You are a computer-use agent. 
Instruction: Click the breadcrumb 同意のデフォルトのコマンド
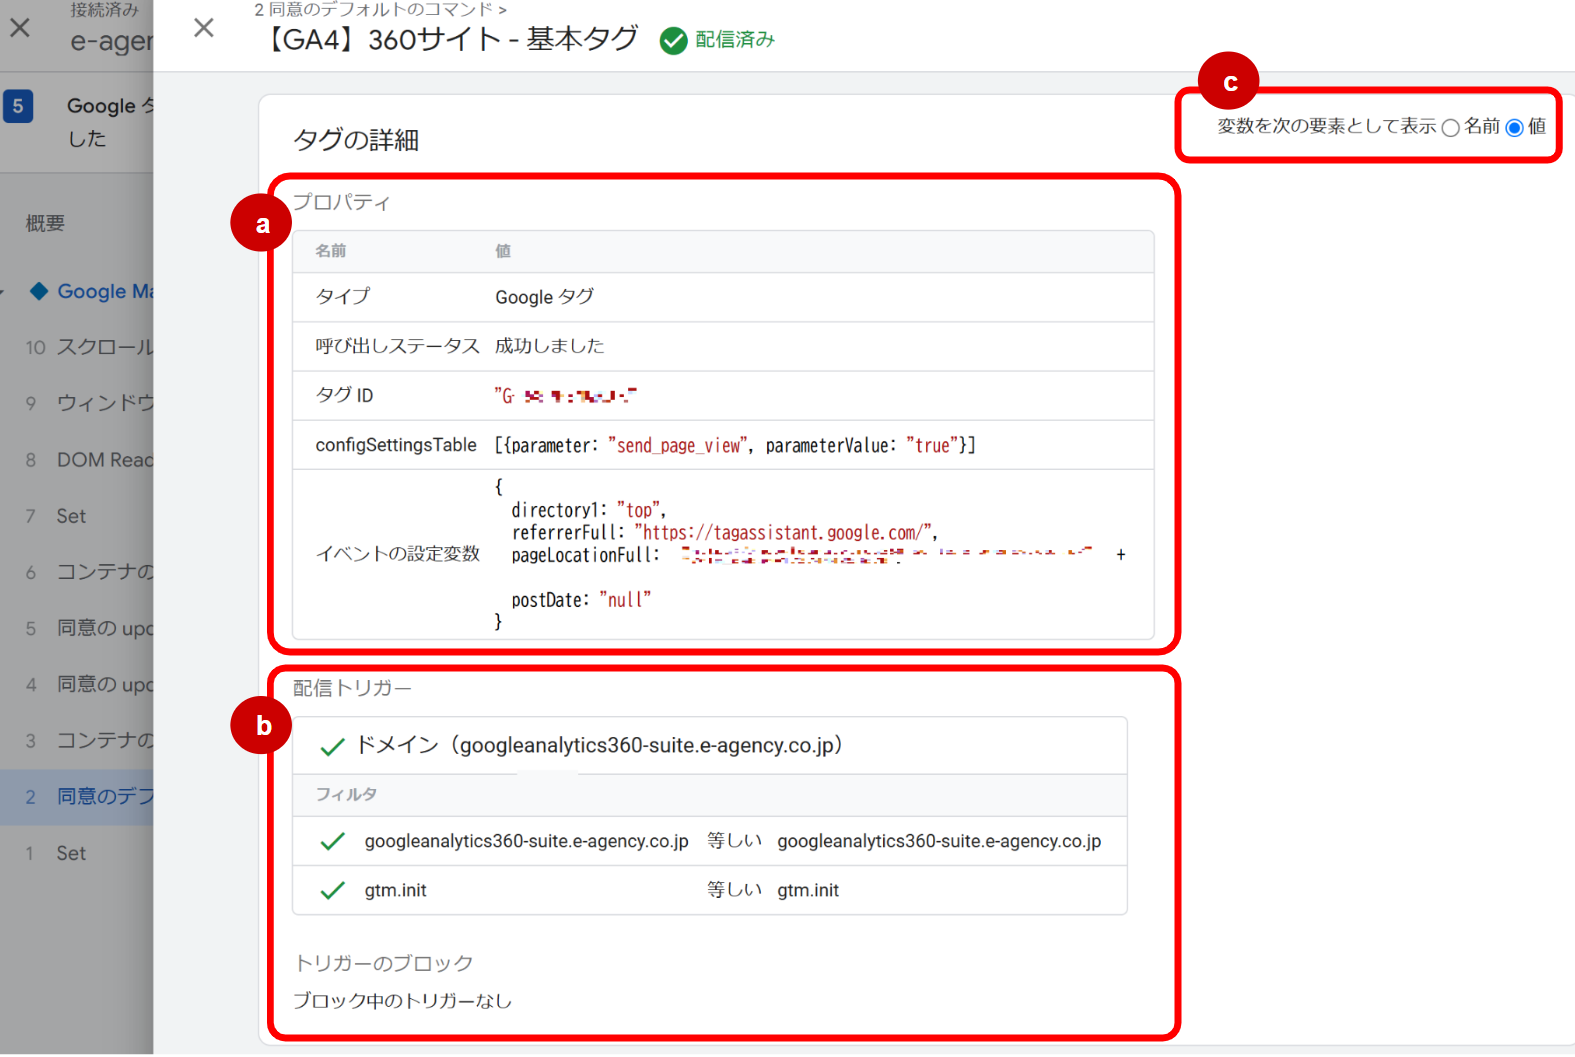[x=380, y=10]
